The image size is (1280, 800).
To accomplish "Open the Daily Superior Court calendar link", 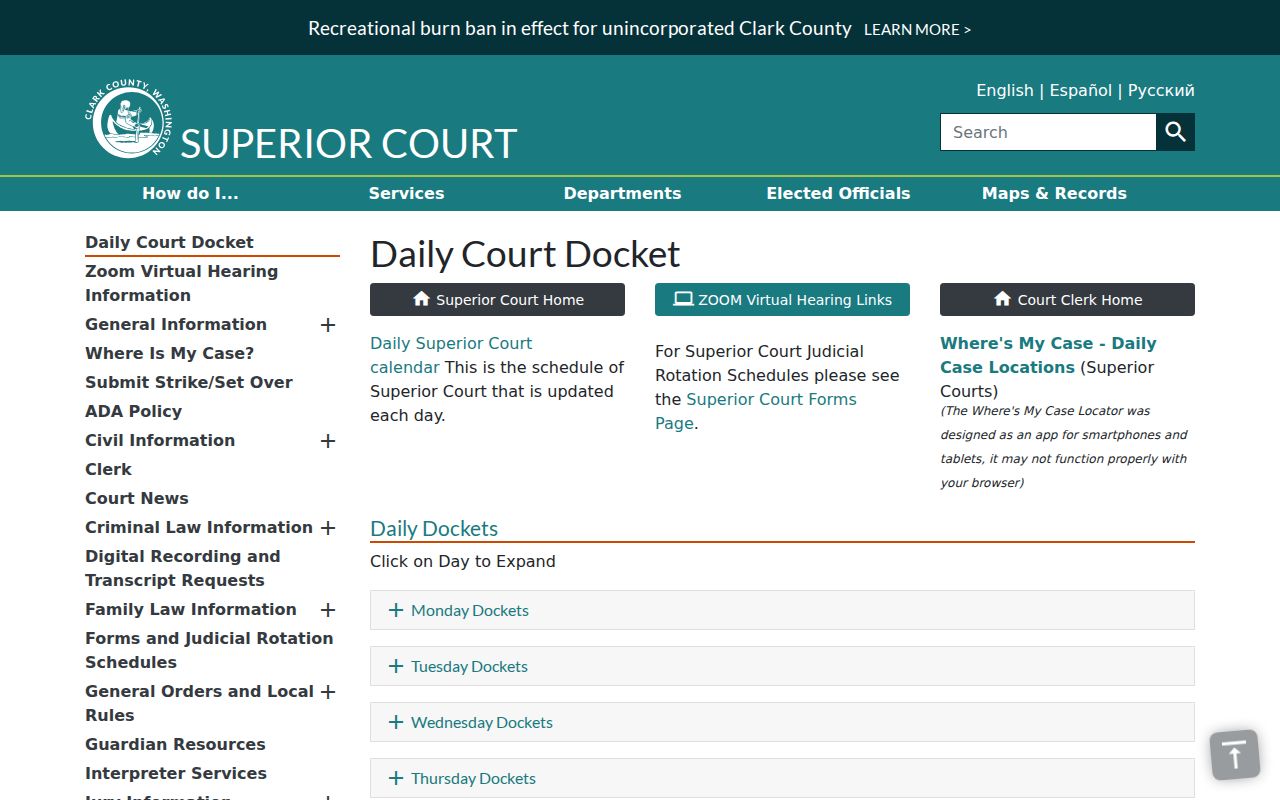I will coord(451,355).
